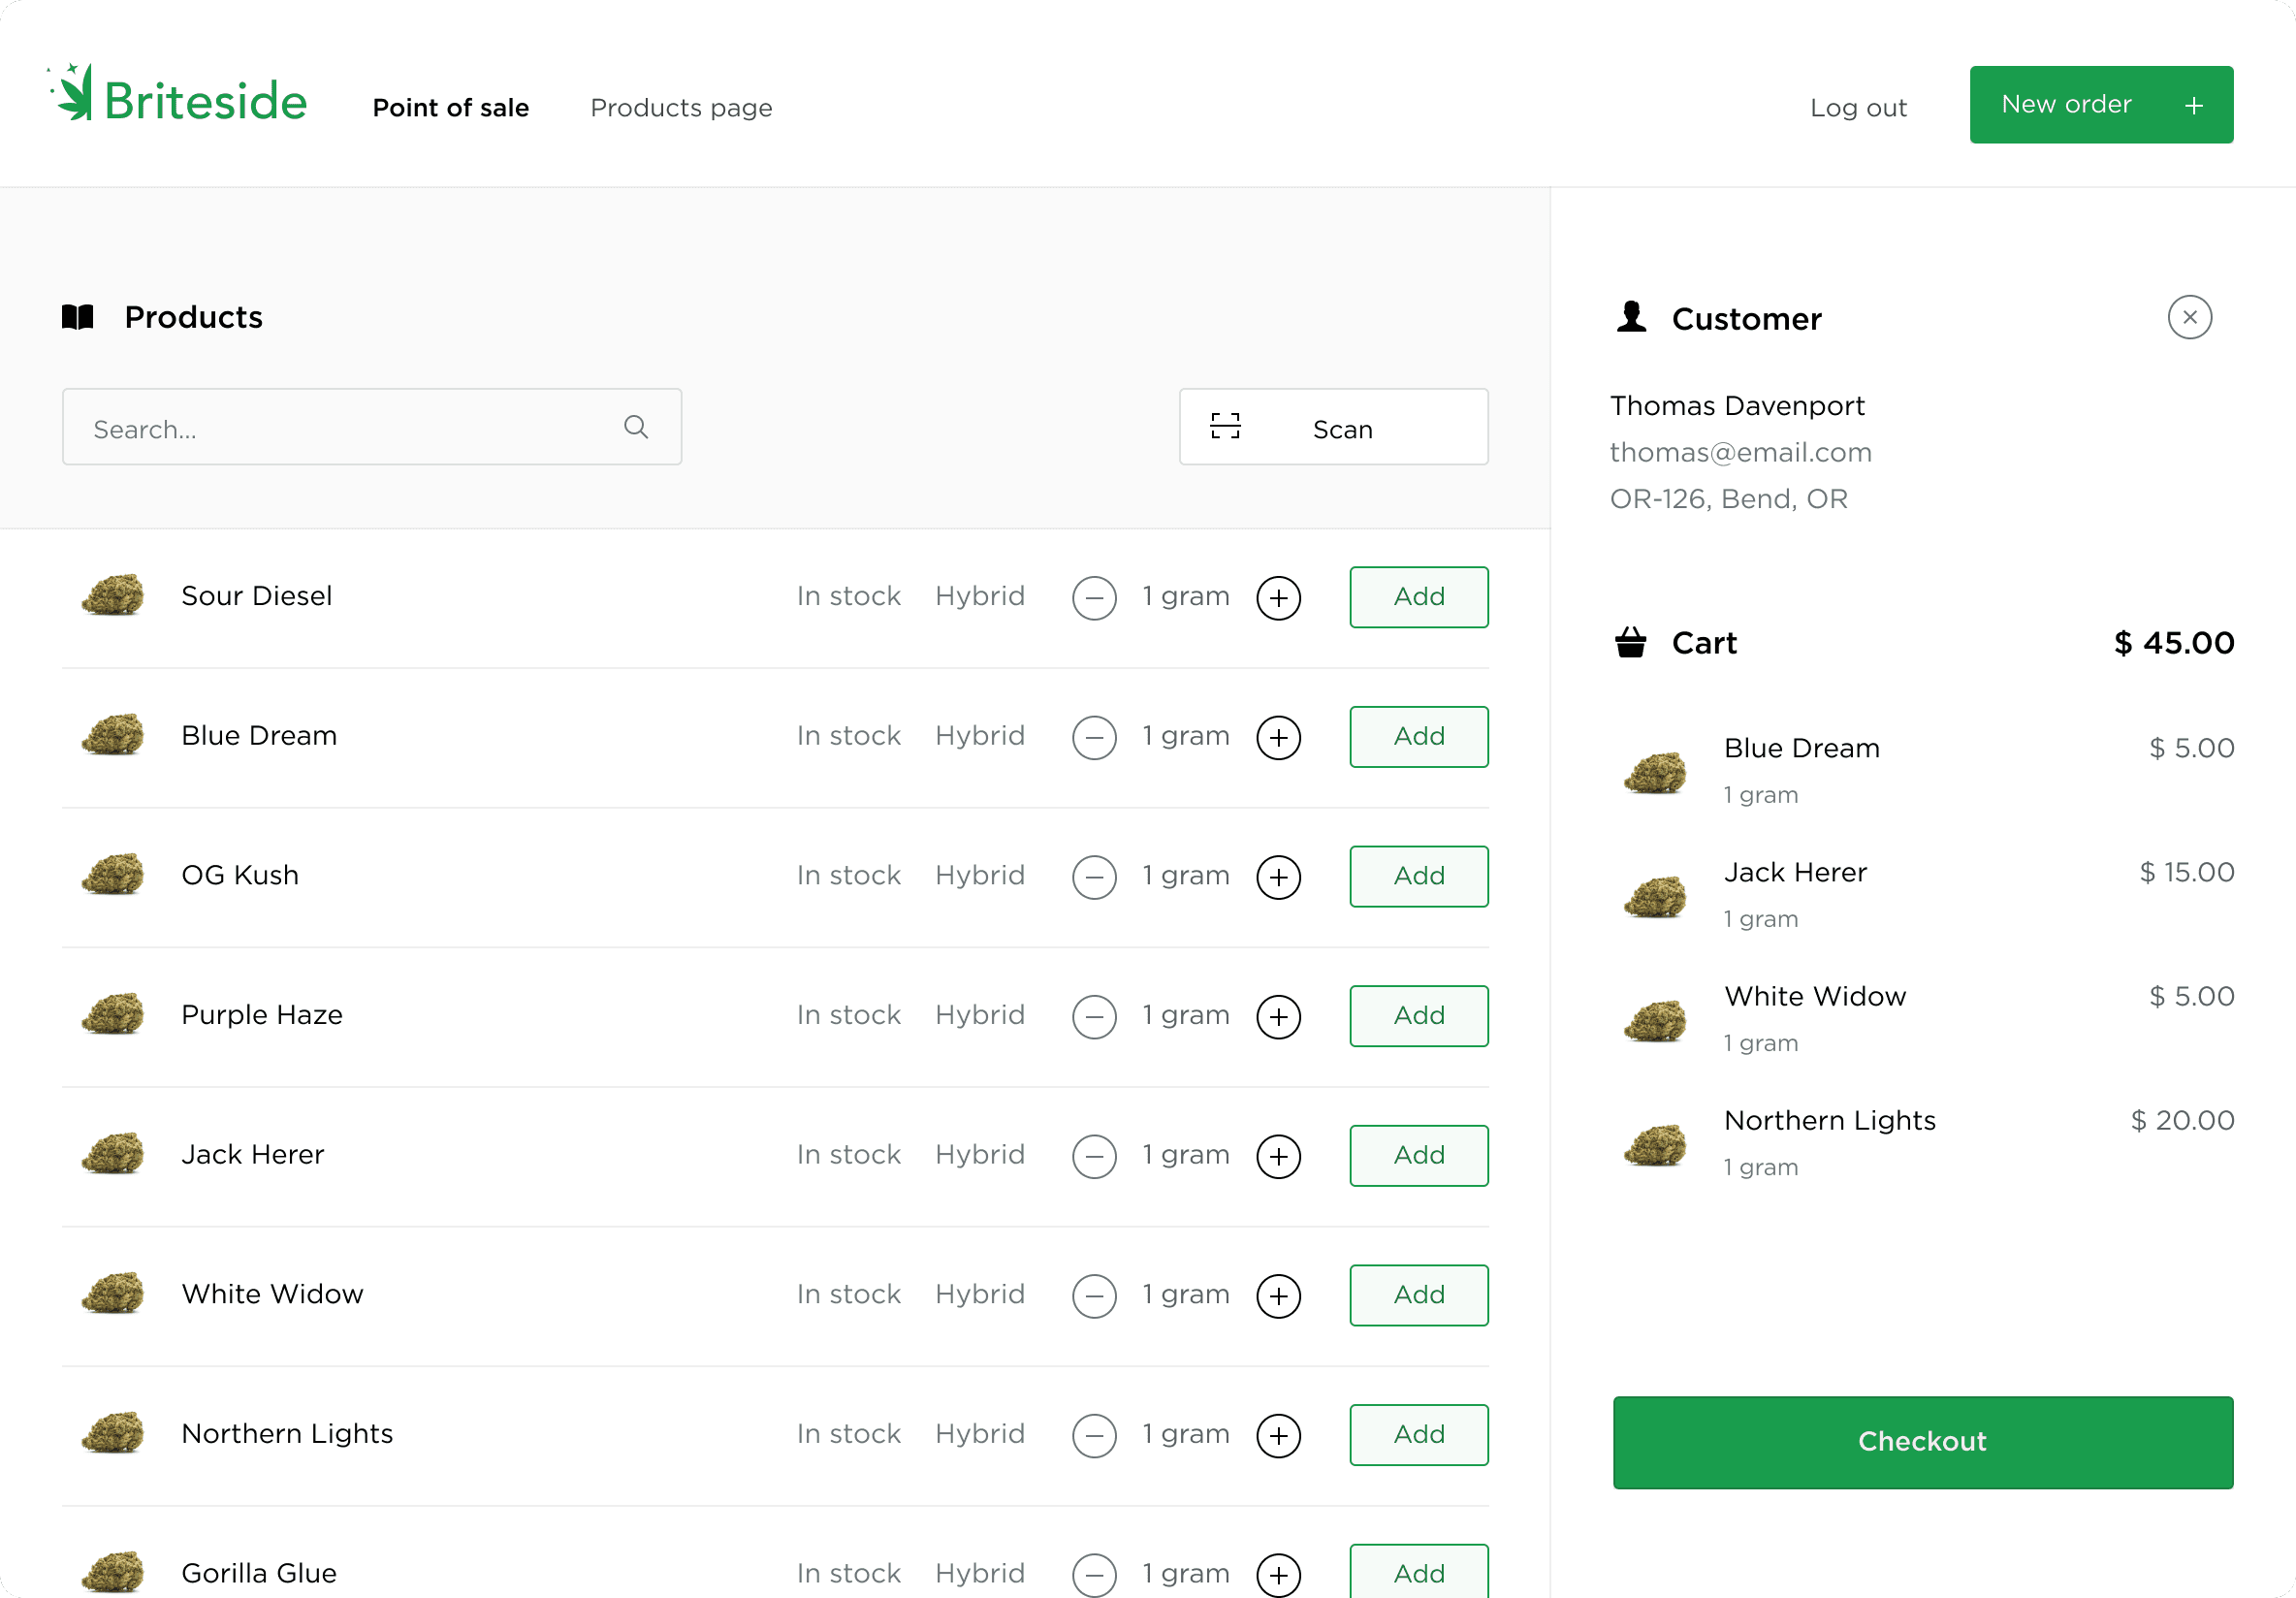
Task: Click the search magnifier icon
Action: tap(636, 427)
